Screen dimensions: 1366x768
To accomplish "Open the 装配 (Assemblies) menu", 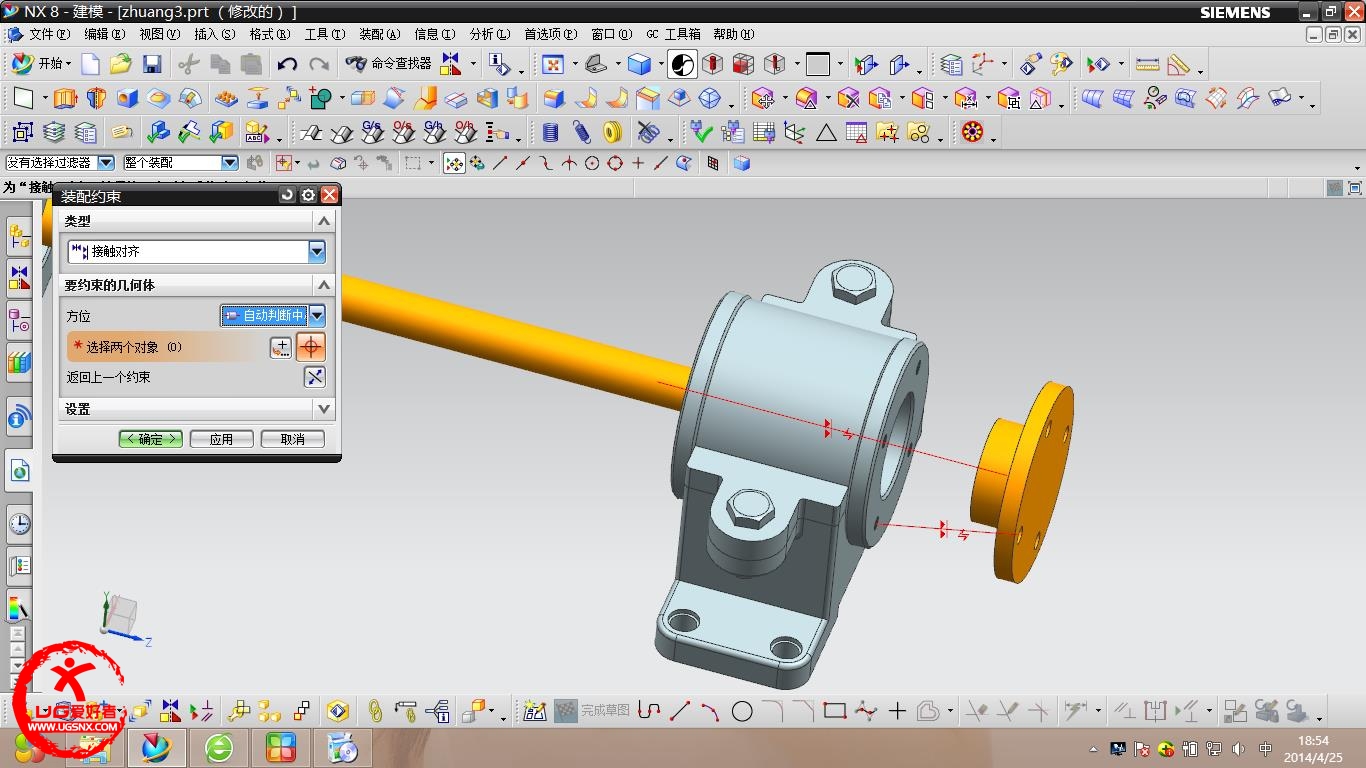I will pos(379,34).
